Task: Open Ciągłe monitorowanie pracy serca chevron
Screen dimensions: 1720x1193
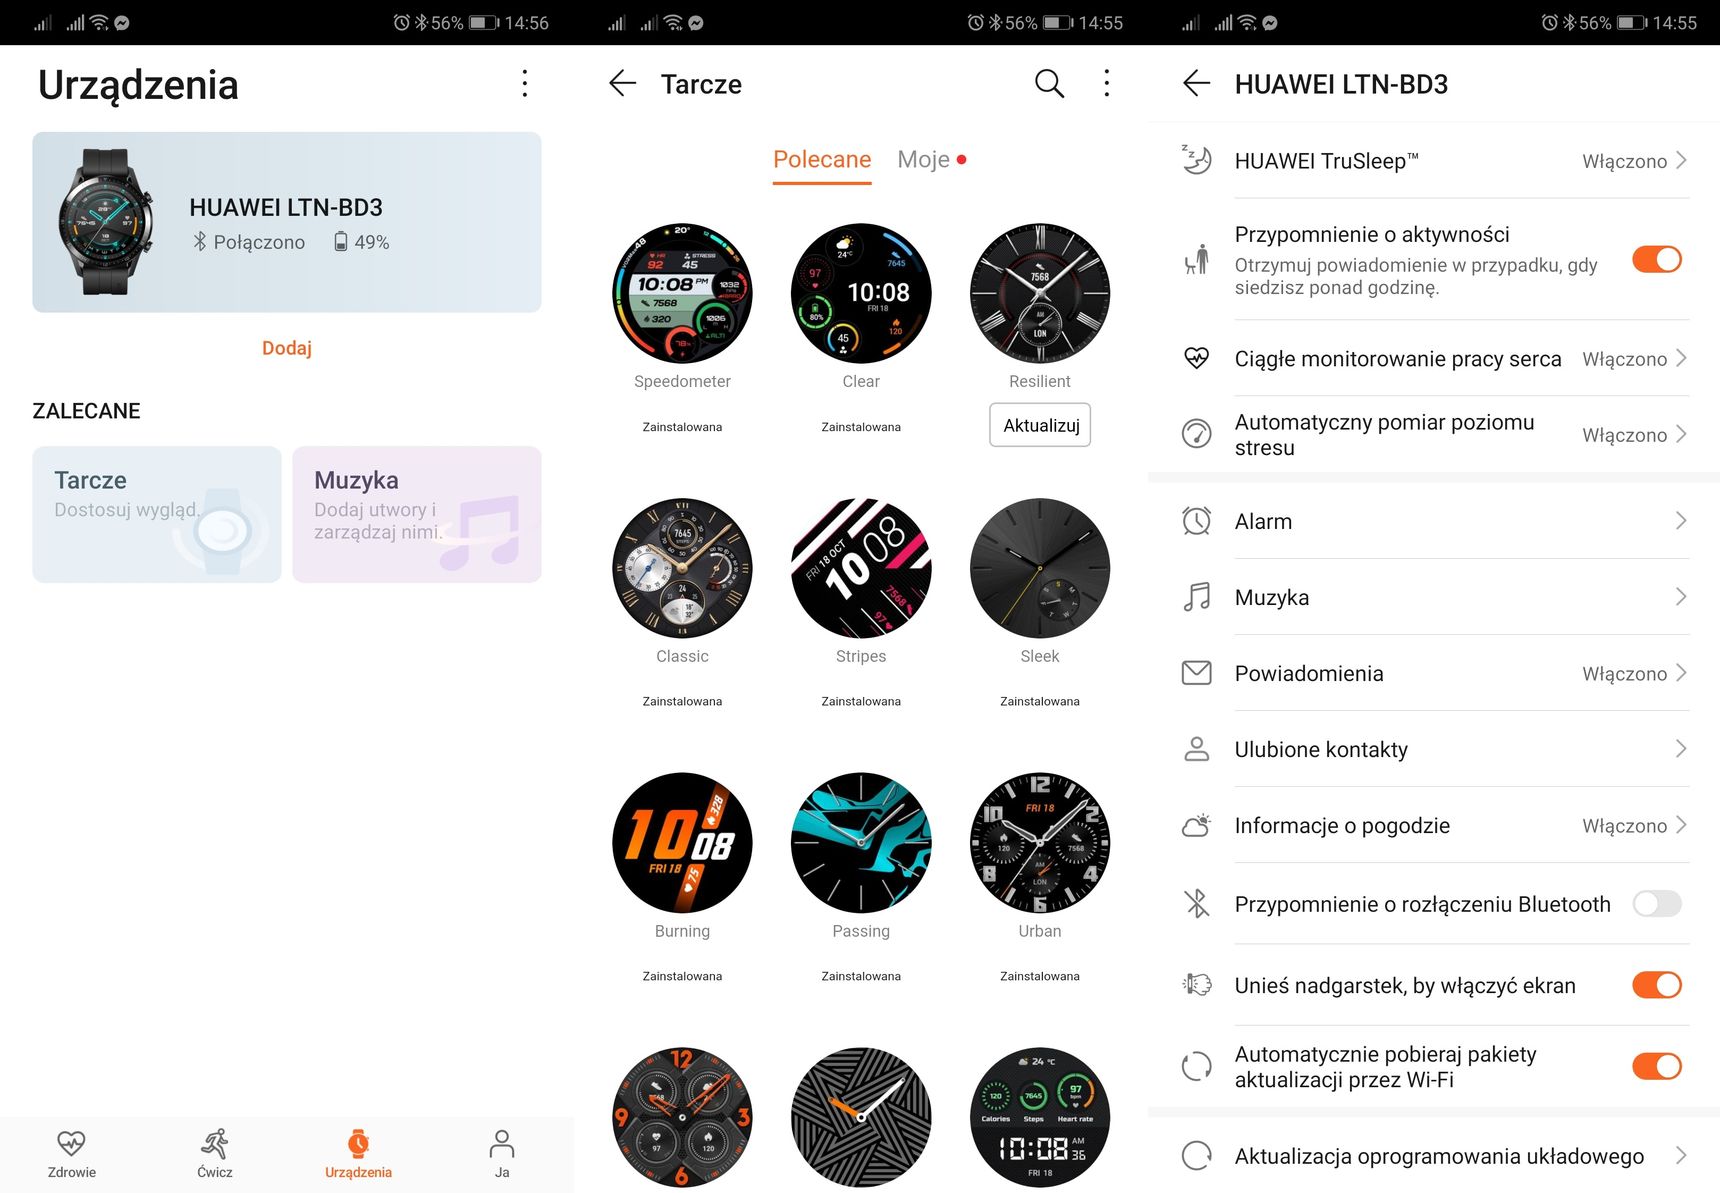Action: click(x=1680, y=358)
